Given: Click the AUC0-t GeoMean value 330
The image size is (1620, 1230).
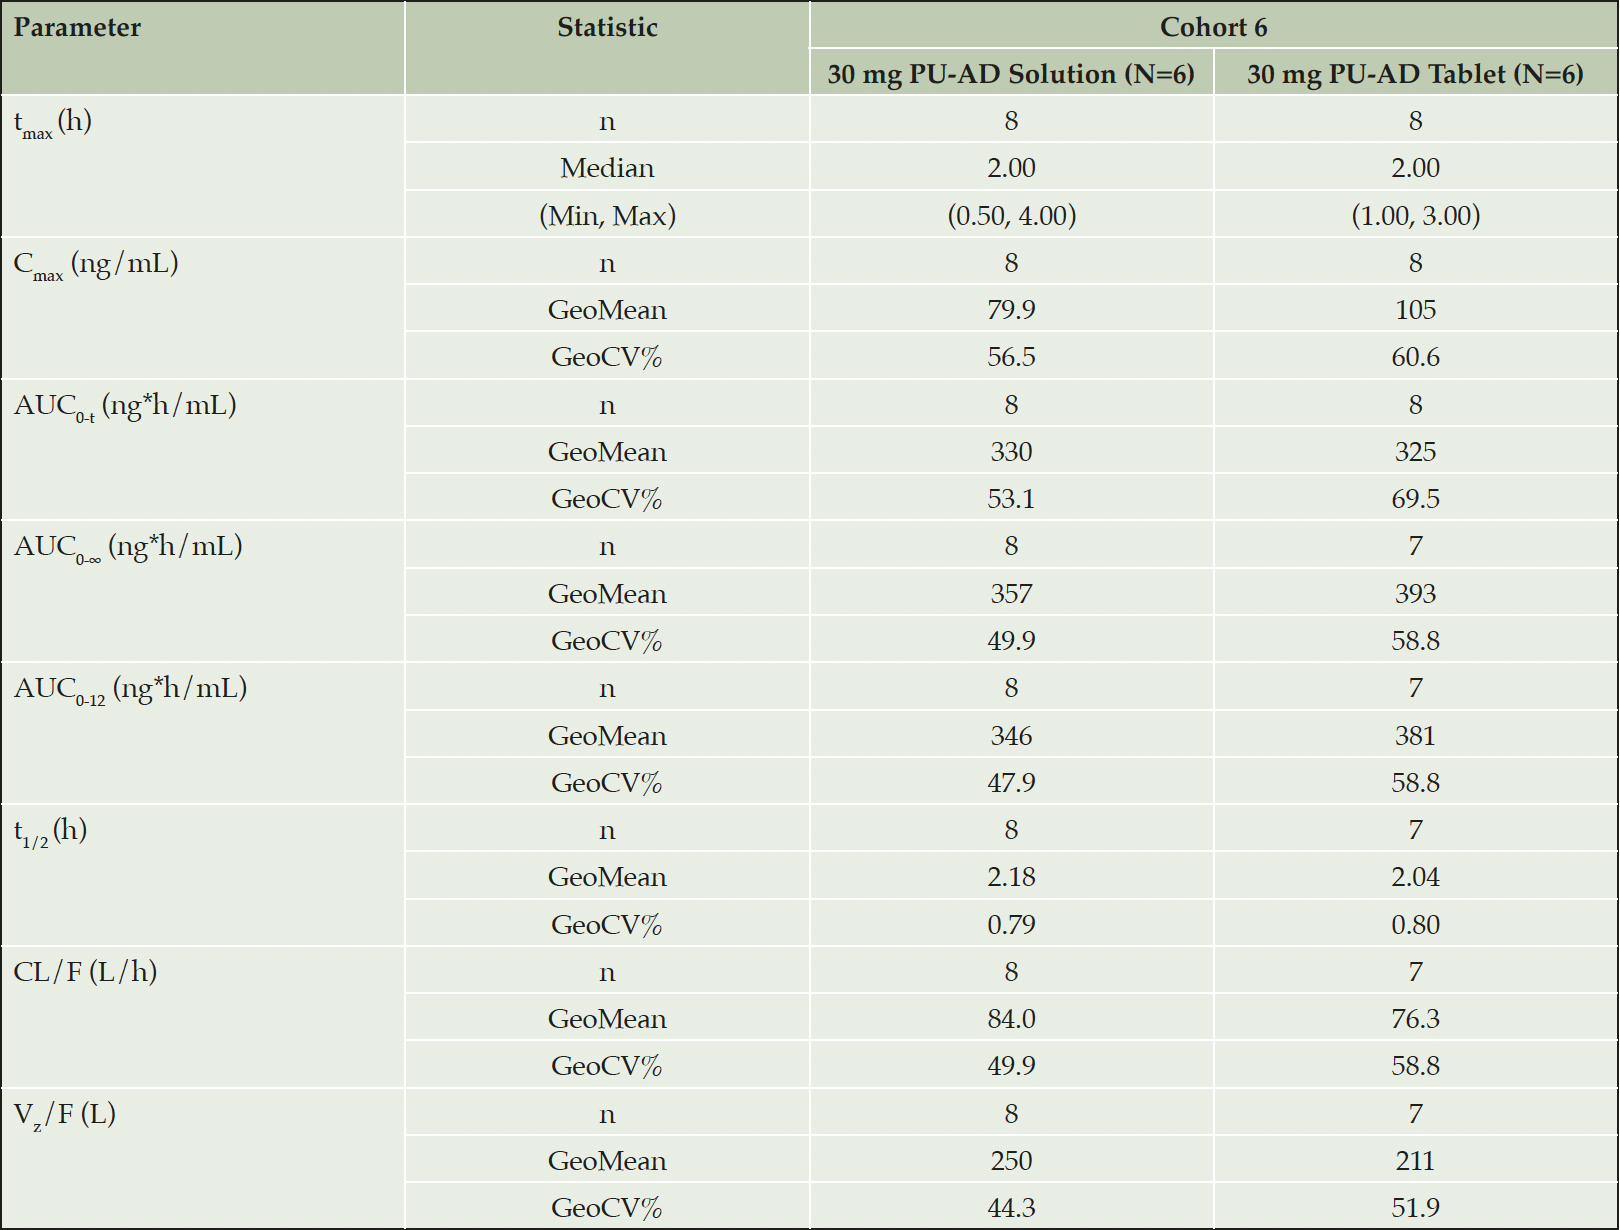Looking at the screenshot, I should tap(1011, 452).
